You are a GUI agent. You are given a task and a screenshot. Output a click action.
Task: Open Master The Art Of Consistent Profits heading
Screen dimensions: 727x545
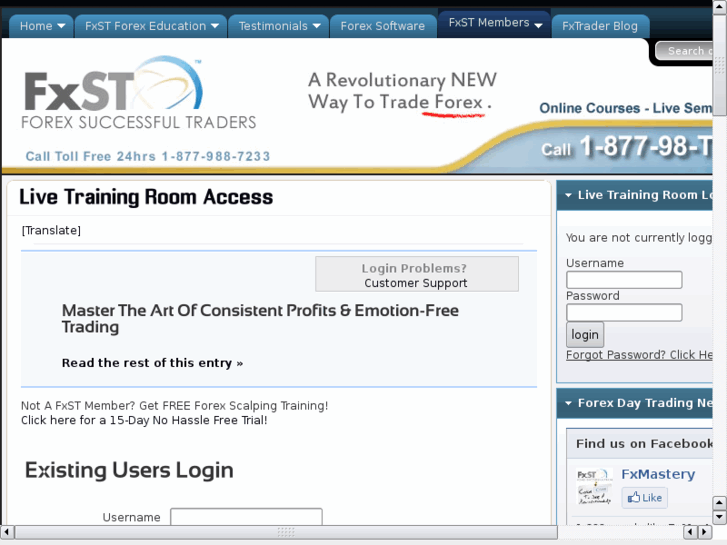(x=260, y=319)
